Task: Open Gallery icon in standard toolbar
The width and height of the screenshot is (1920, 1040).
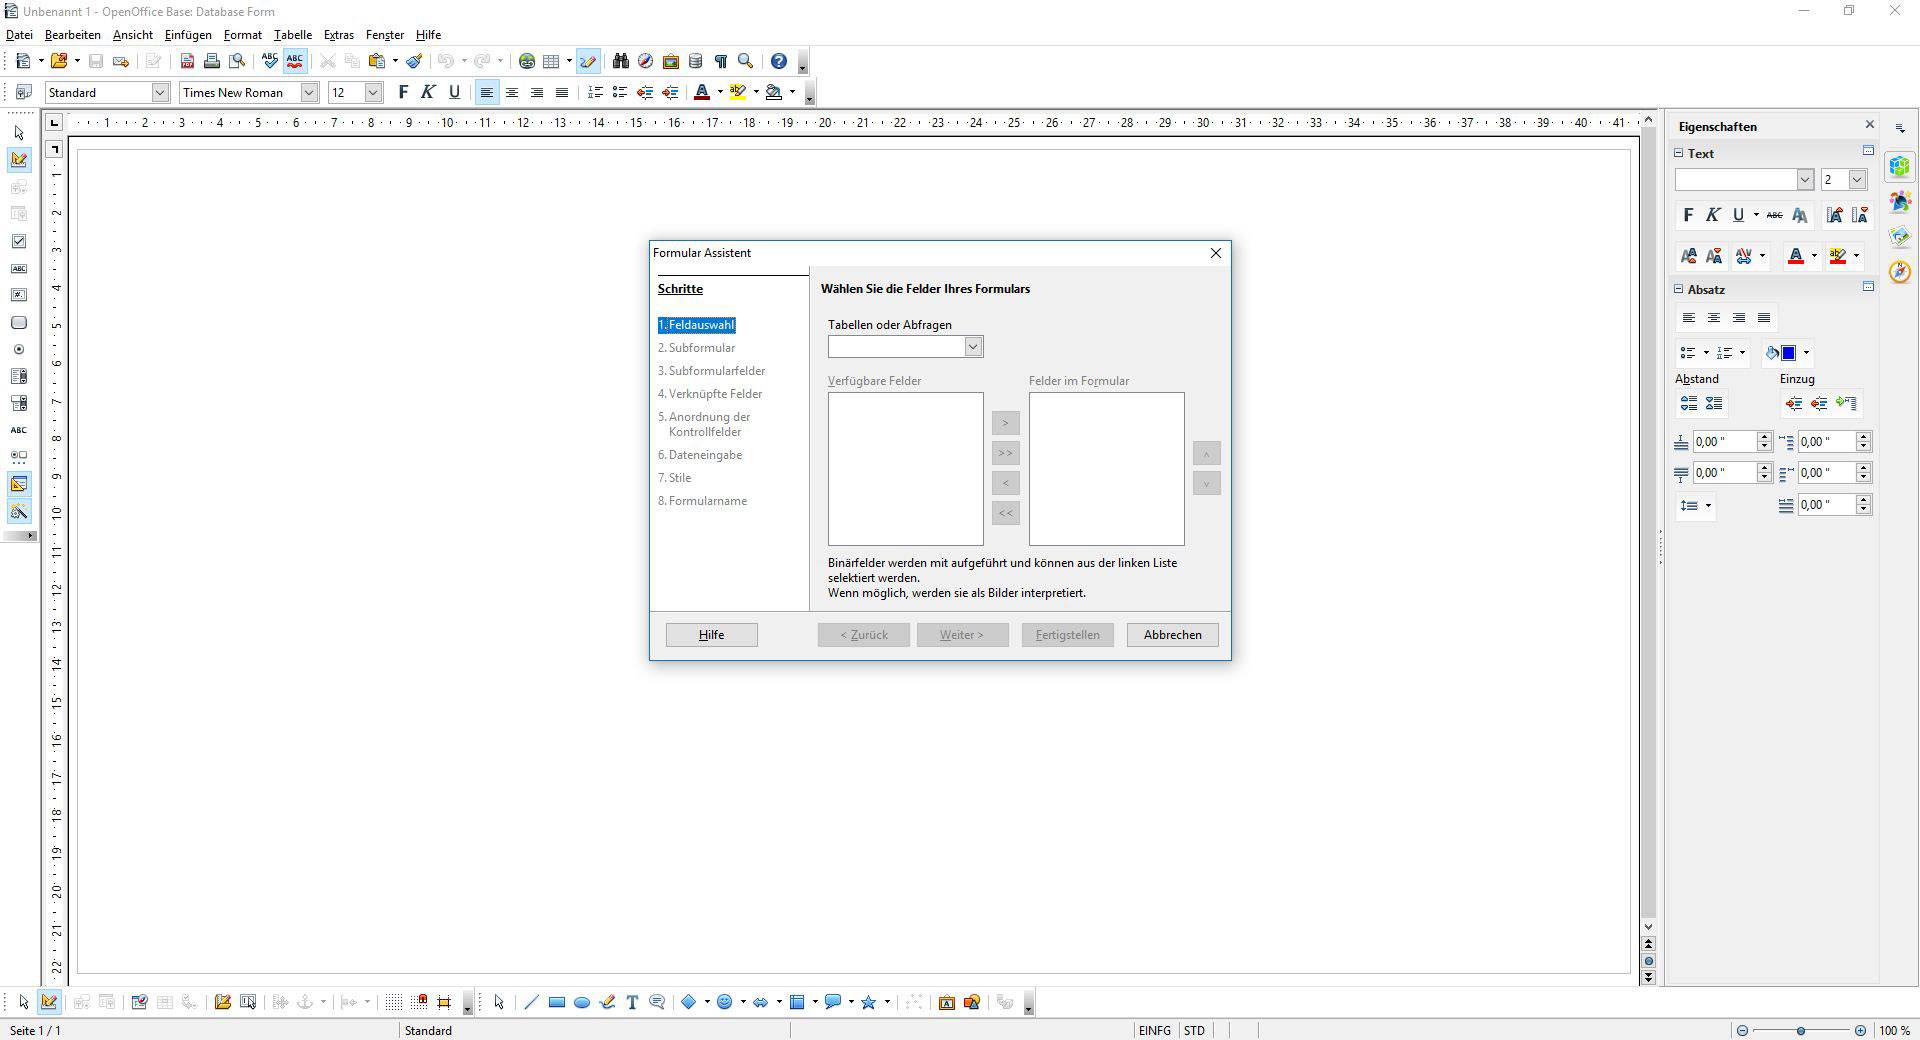Action: [671, 61]
